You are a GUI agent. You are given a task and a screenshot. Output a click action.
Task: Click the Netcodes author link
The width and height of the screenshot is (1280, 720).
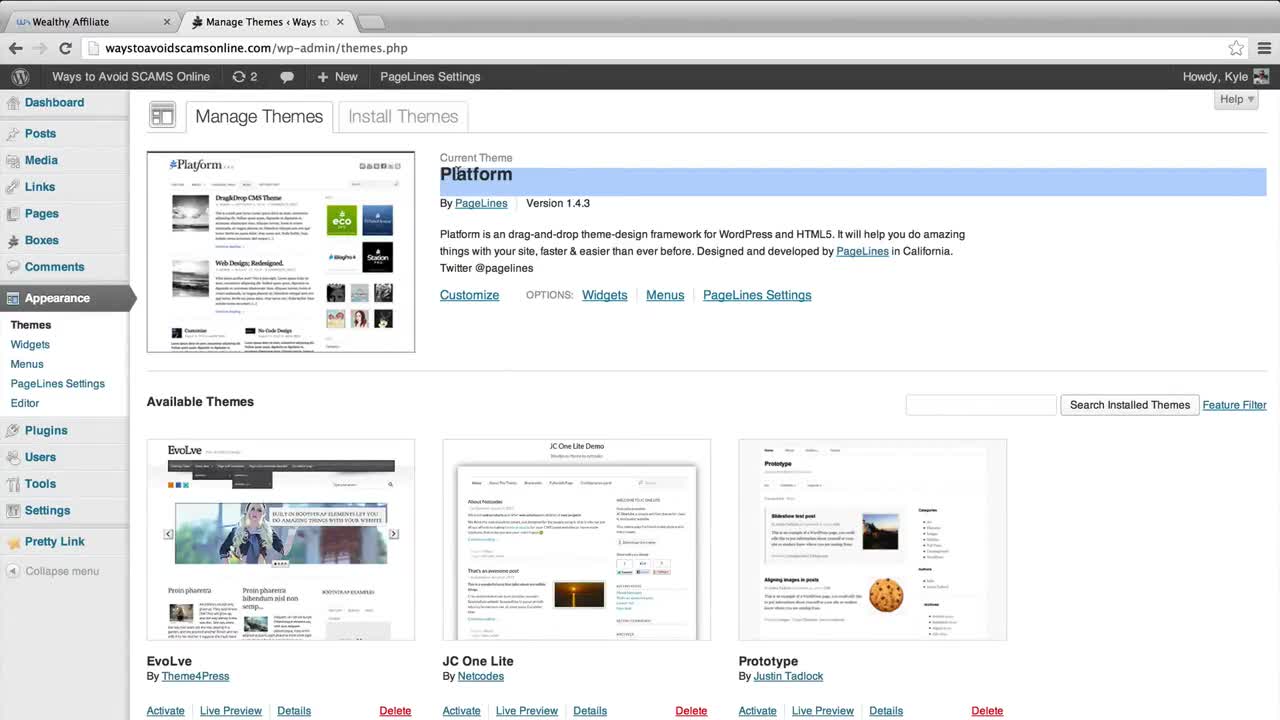click(x=480, y=676)
